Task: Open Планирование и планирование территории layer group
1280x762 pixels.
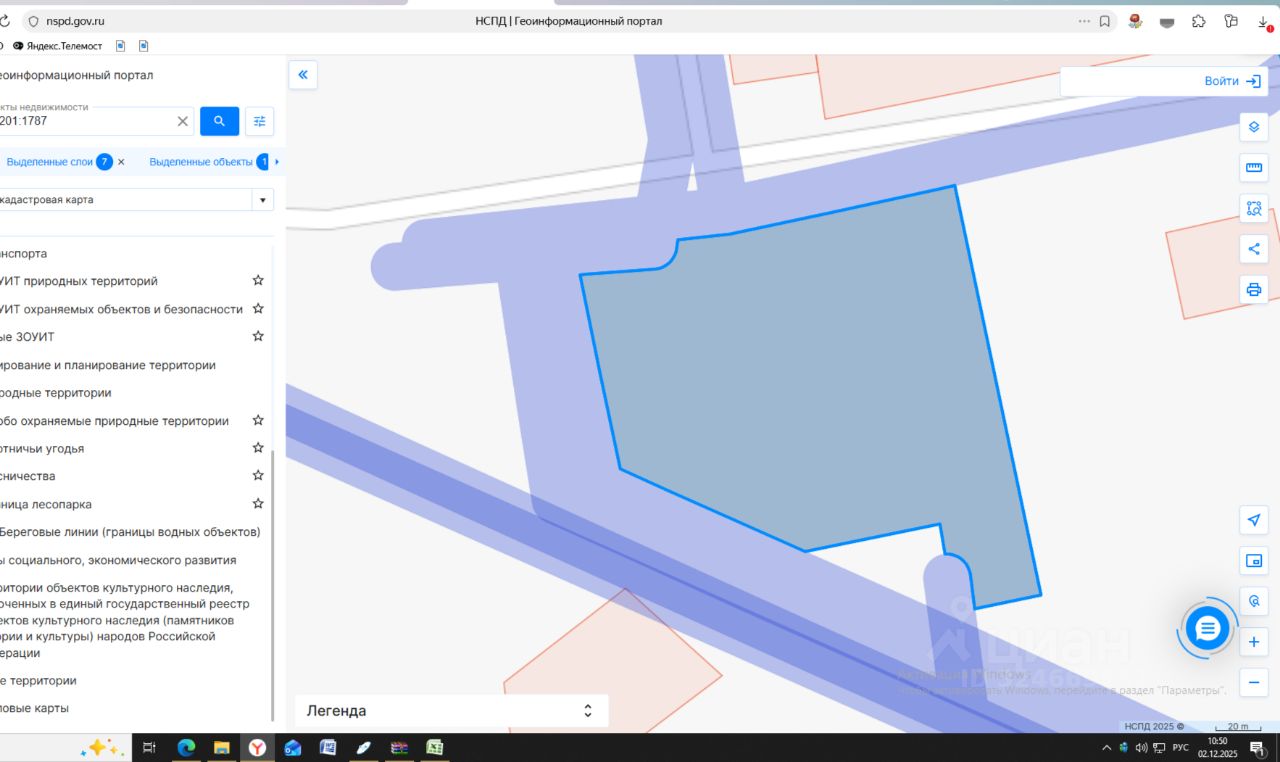Action: pos(108,365)
